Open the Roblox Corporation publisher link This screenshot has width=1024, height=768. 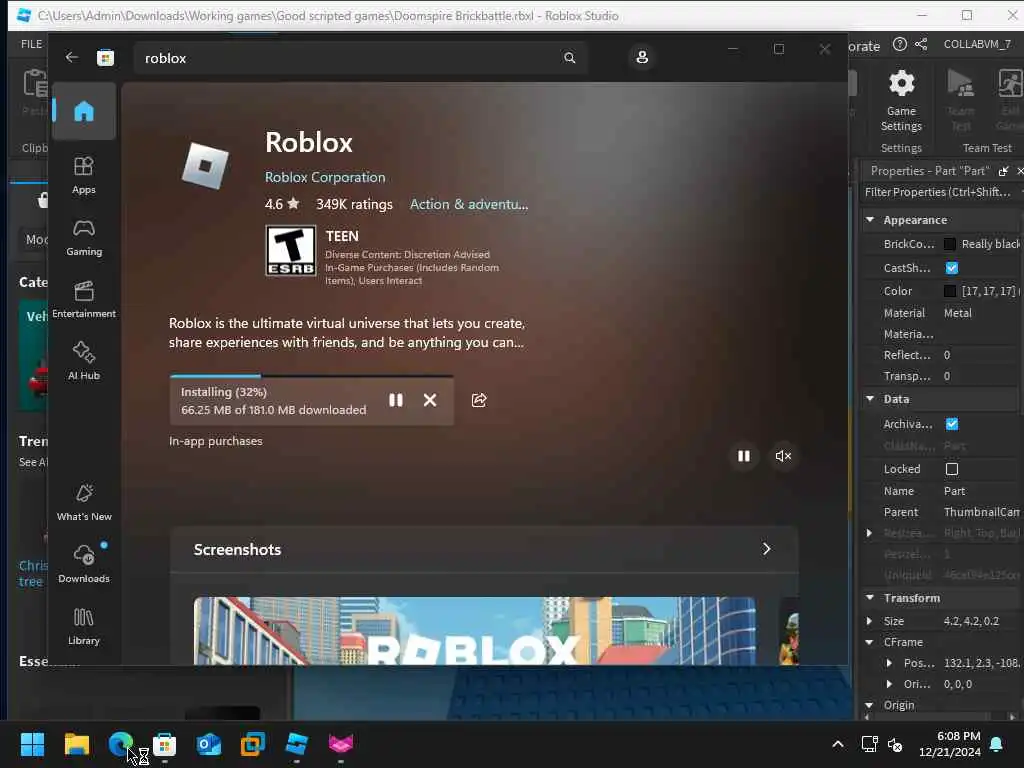pos(325,177)
